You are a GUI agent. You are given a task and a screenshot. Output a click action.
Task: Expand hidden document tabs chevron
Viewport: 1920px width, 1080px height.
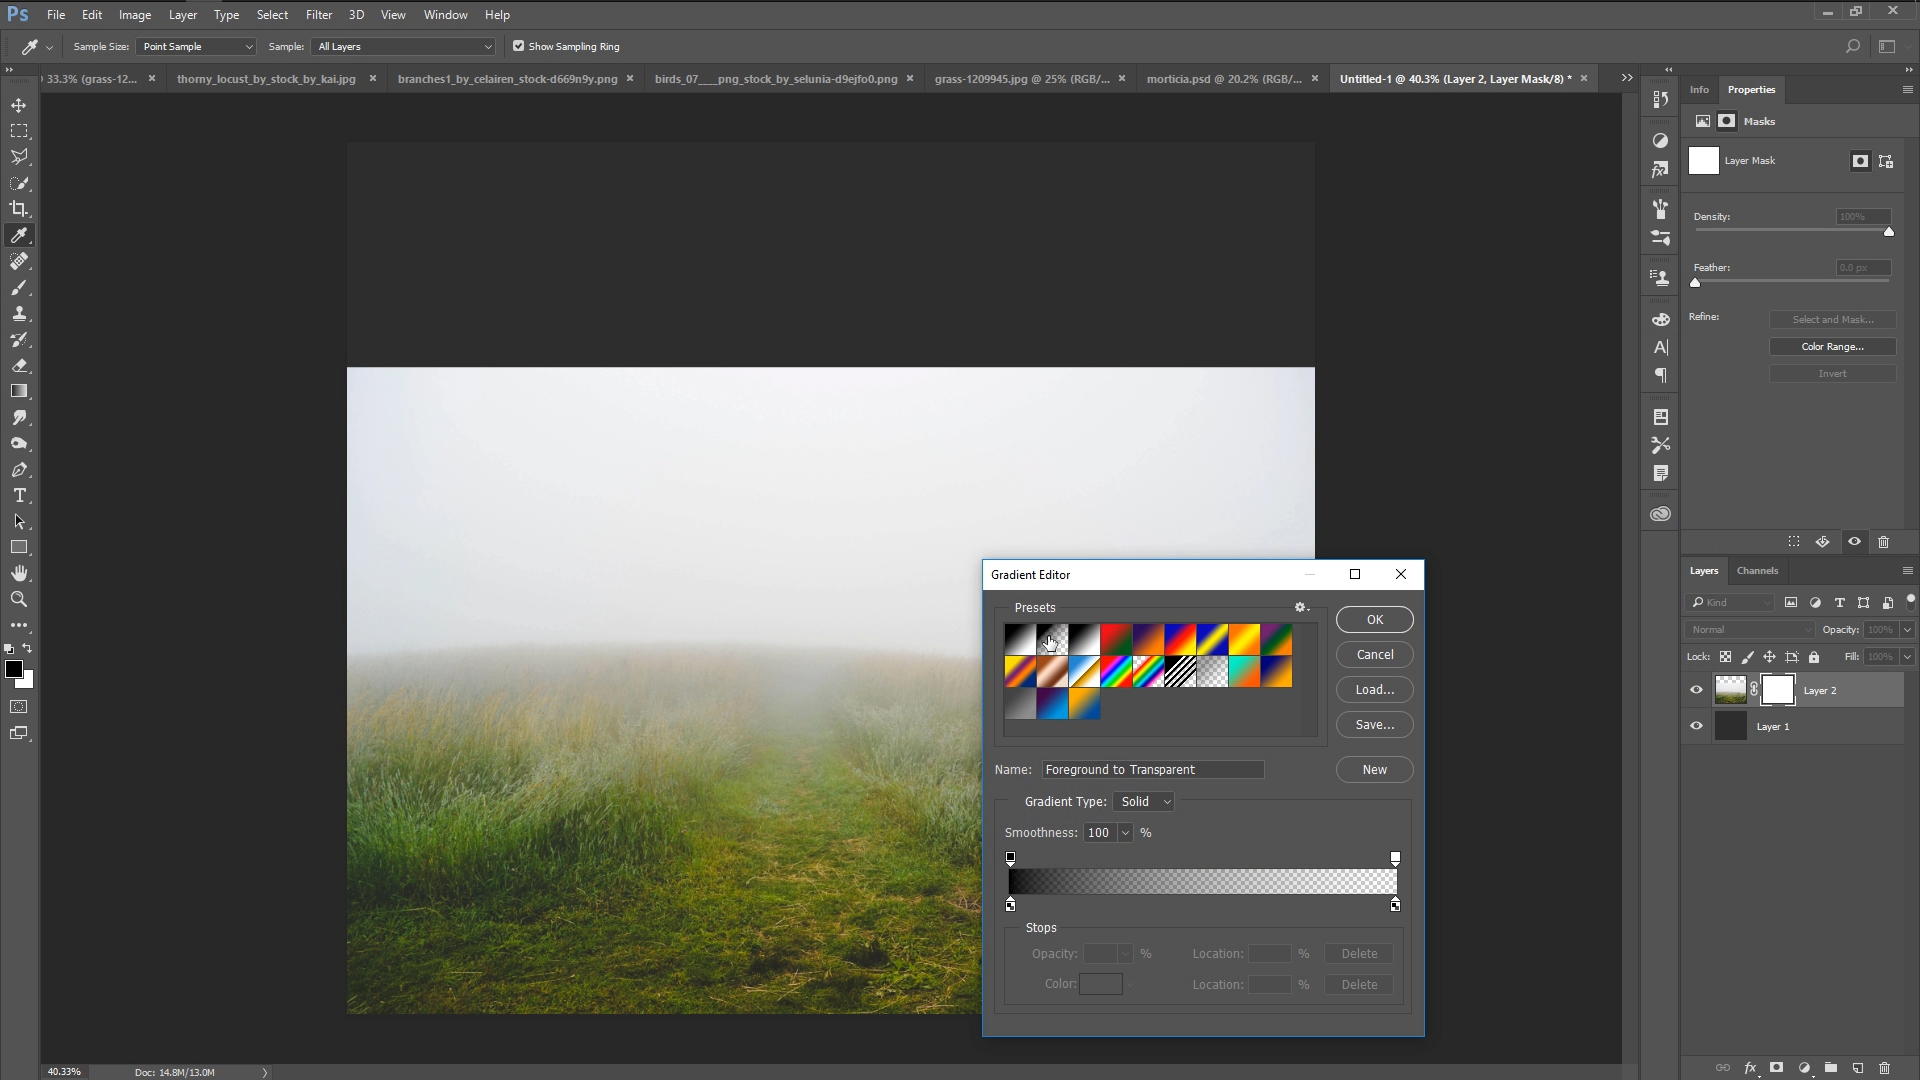(1627, 78)
